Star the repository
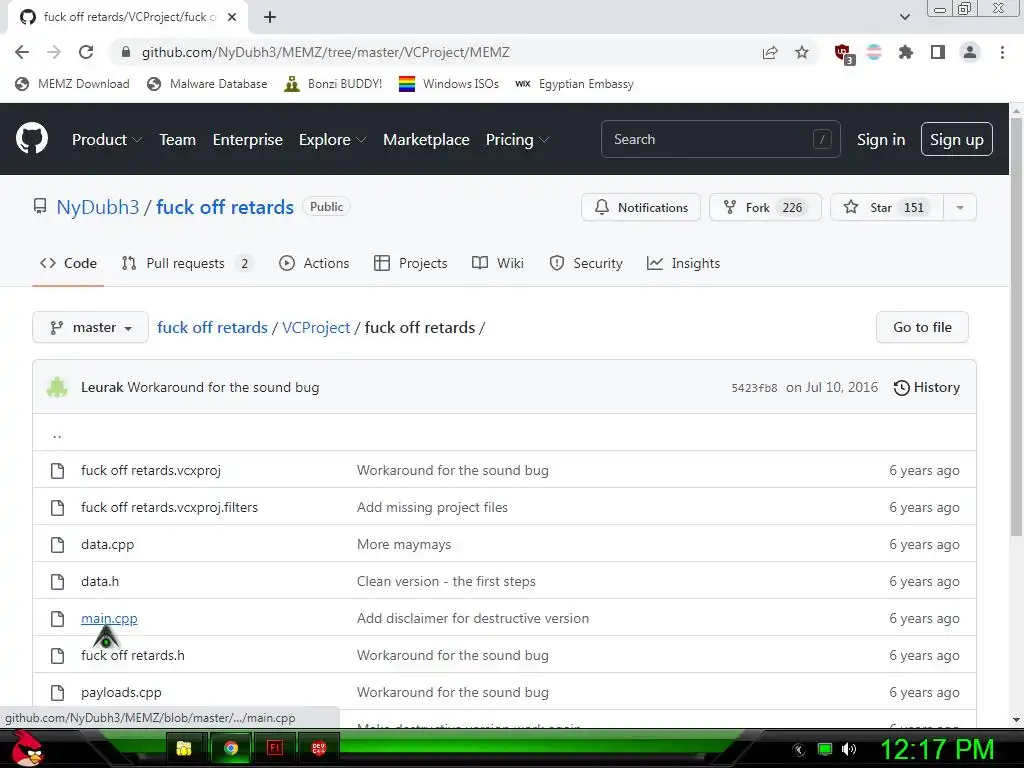 pos(887,207)
